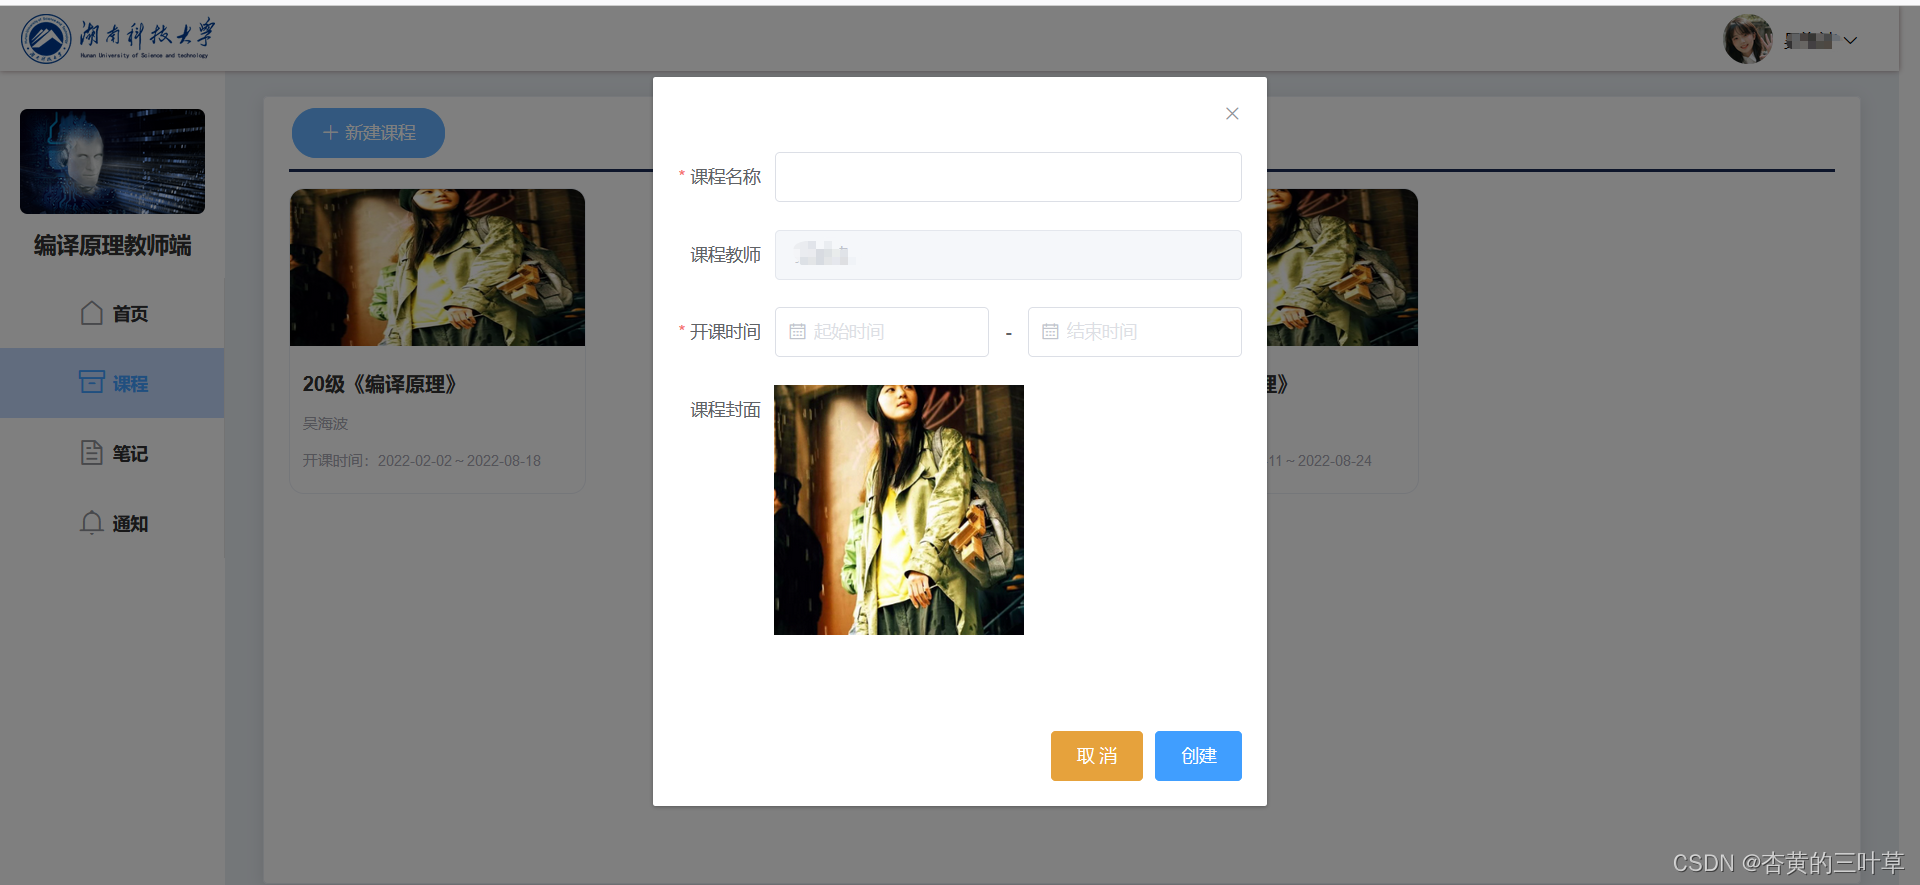Click the 20级《编译原理》 course title
Image resolution: width=1920 pixels, height=885 pixels.
380,384
